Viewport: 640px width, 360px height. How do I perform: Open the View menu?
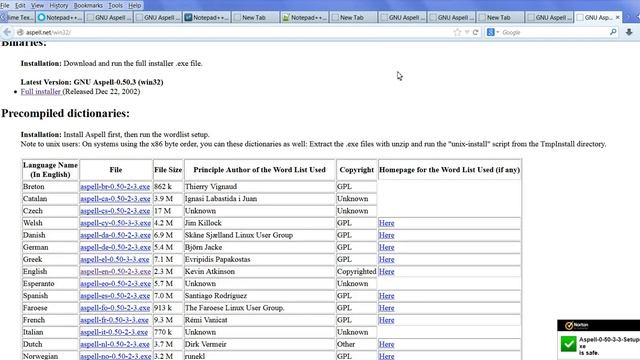click(37, 6)
